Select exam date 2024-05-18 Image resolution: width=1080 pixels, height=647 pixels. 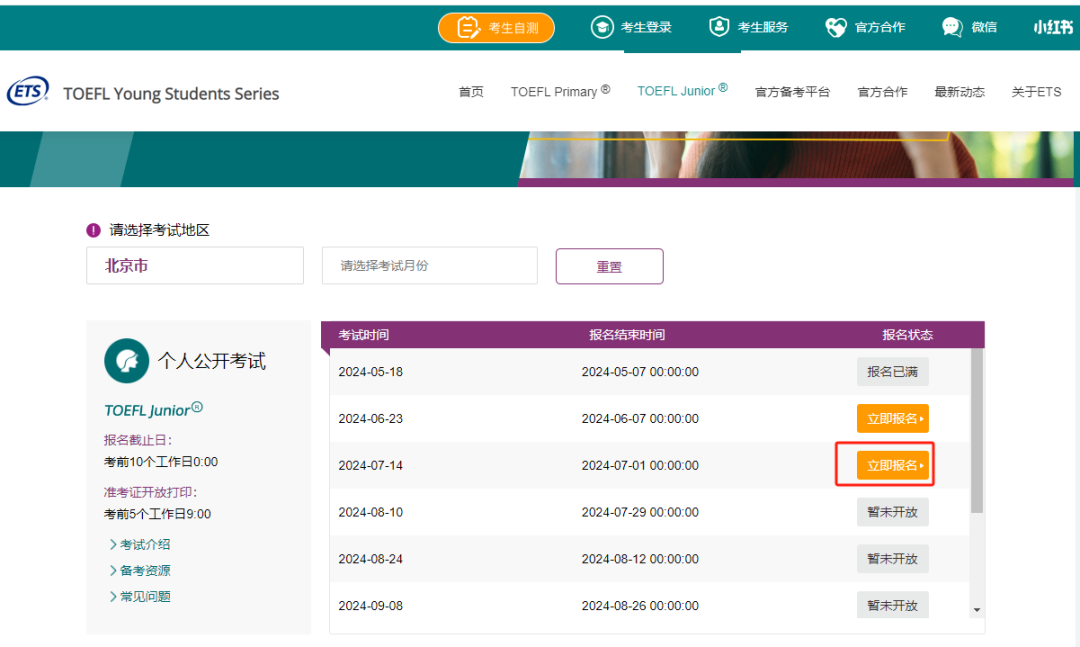371,372
